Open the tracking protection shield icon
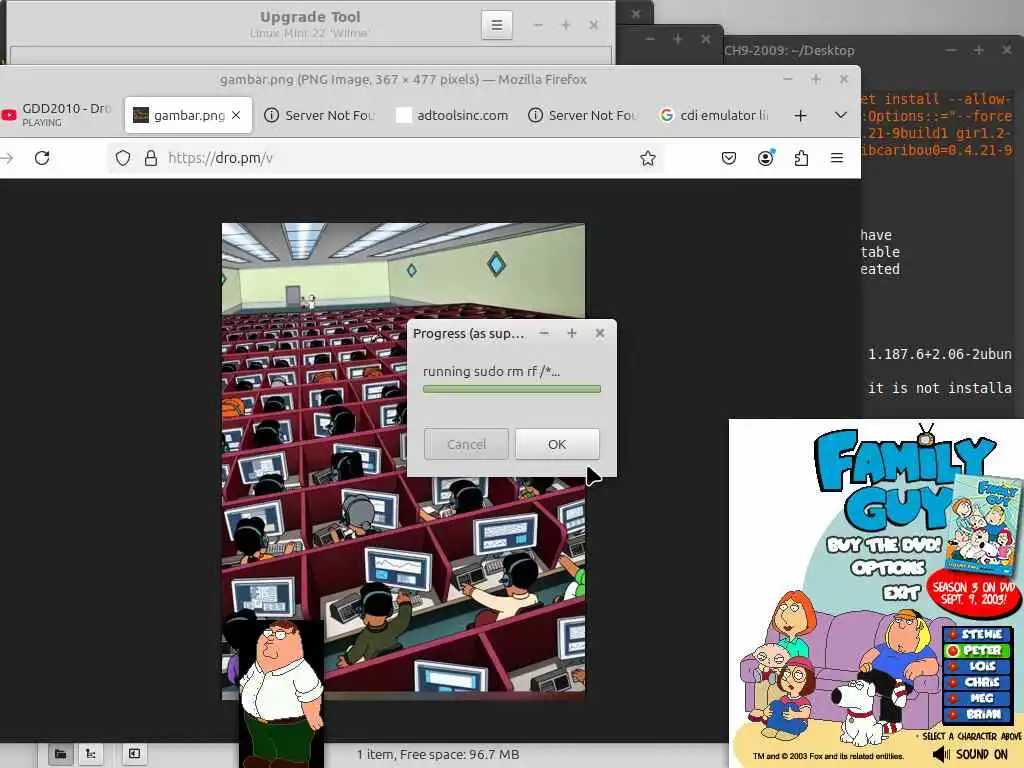Image resolution: width=1024 pixels, height=768 pixels. (x=123, y=158)
